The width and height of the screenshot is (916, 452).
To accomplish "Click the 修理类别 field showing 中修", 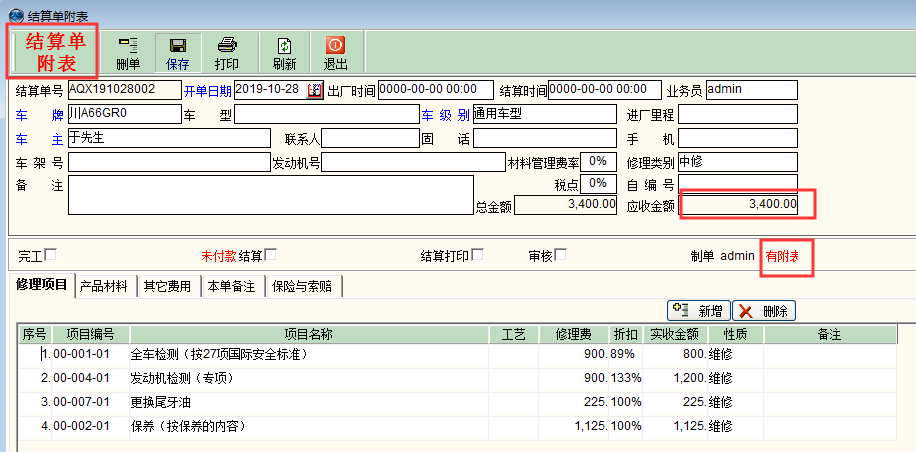I will coord(737,162).
